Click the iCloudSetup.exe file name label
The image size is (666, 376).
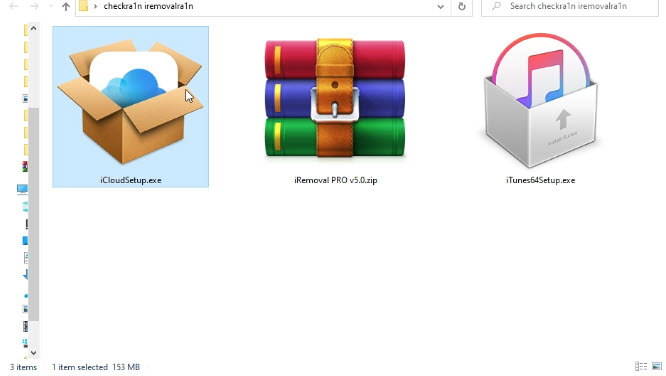tap(131, 180)
